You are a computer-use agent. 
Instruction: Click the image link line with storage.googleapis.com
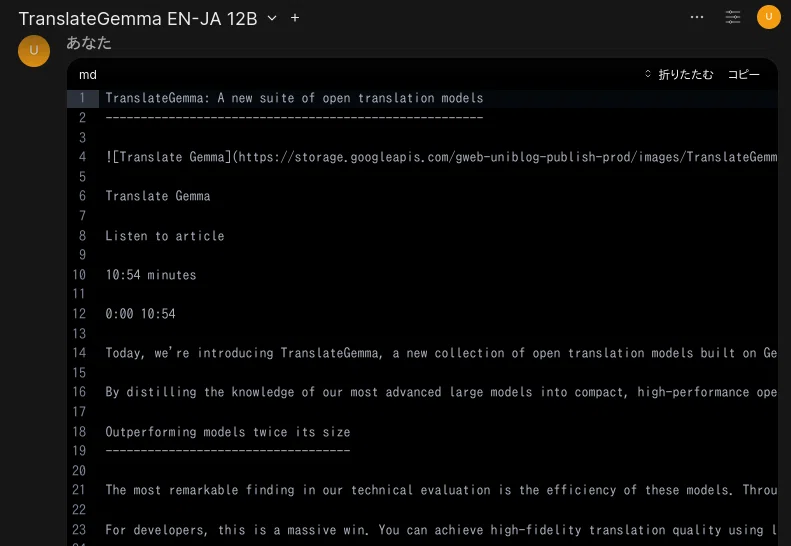pyautogui.click(x=441, y=157)
